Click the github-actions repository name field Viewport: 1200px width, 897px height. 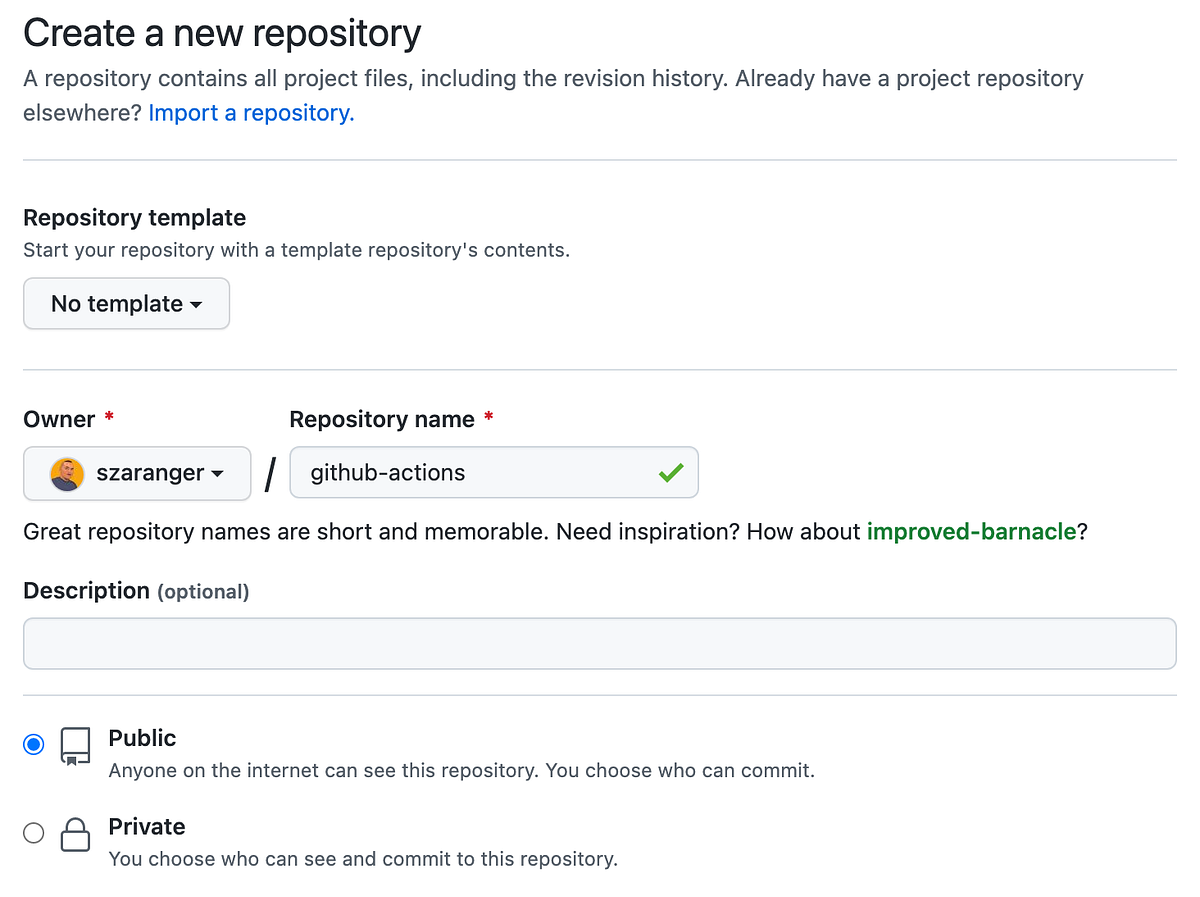pos(450,472)
